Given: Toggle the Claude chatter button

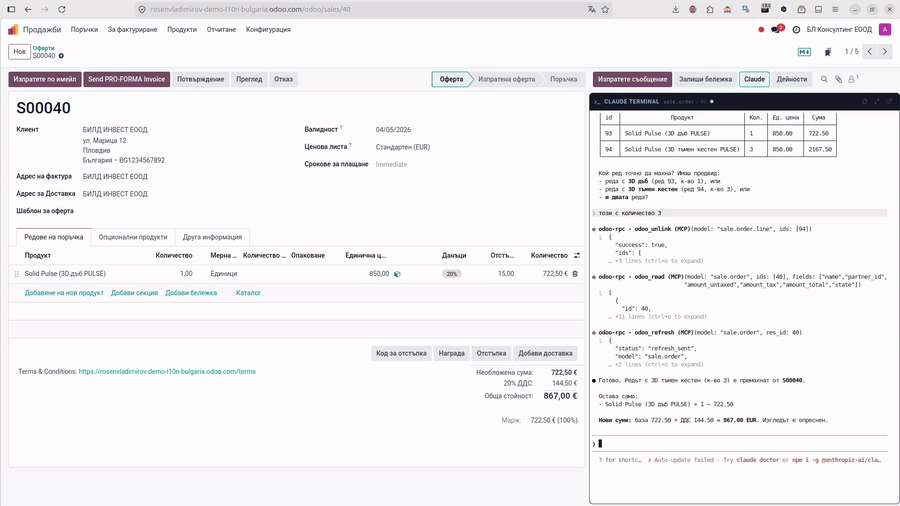Looking at the screenshot, I should 754,79.
